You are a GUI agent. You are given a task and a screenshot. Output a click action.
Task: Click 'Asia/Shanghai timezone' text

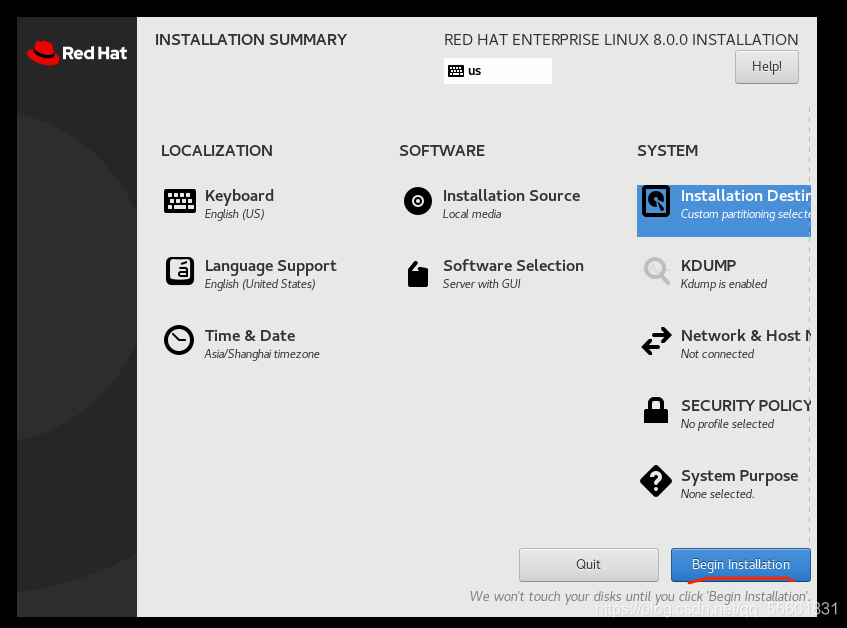click(262, 354)
